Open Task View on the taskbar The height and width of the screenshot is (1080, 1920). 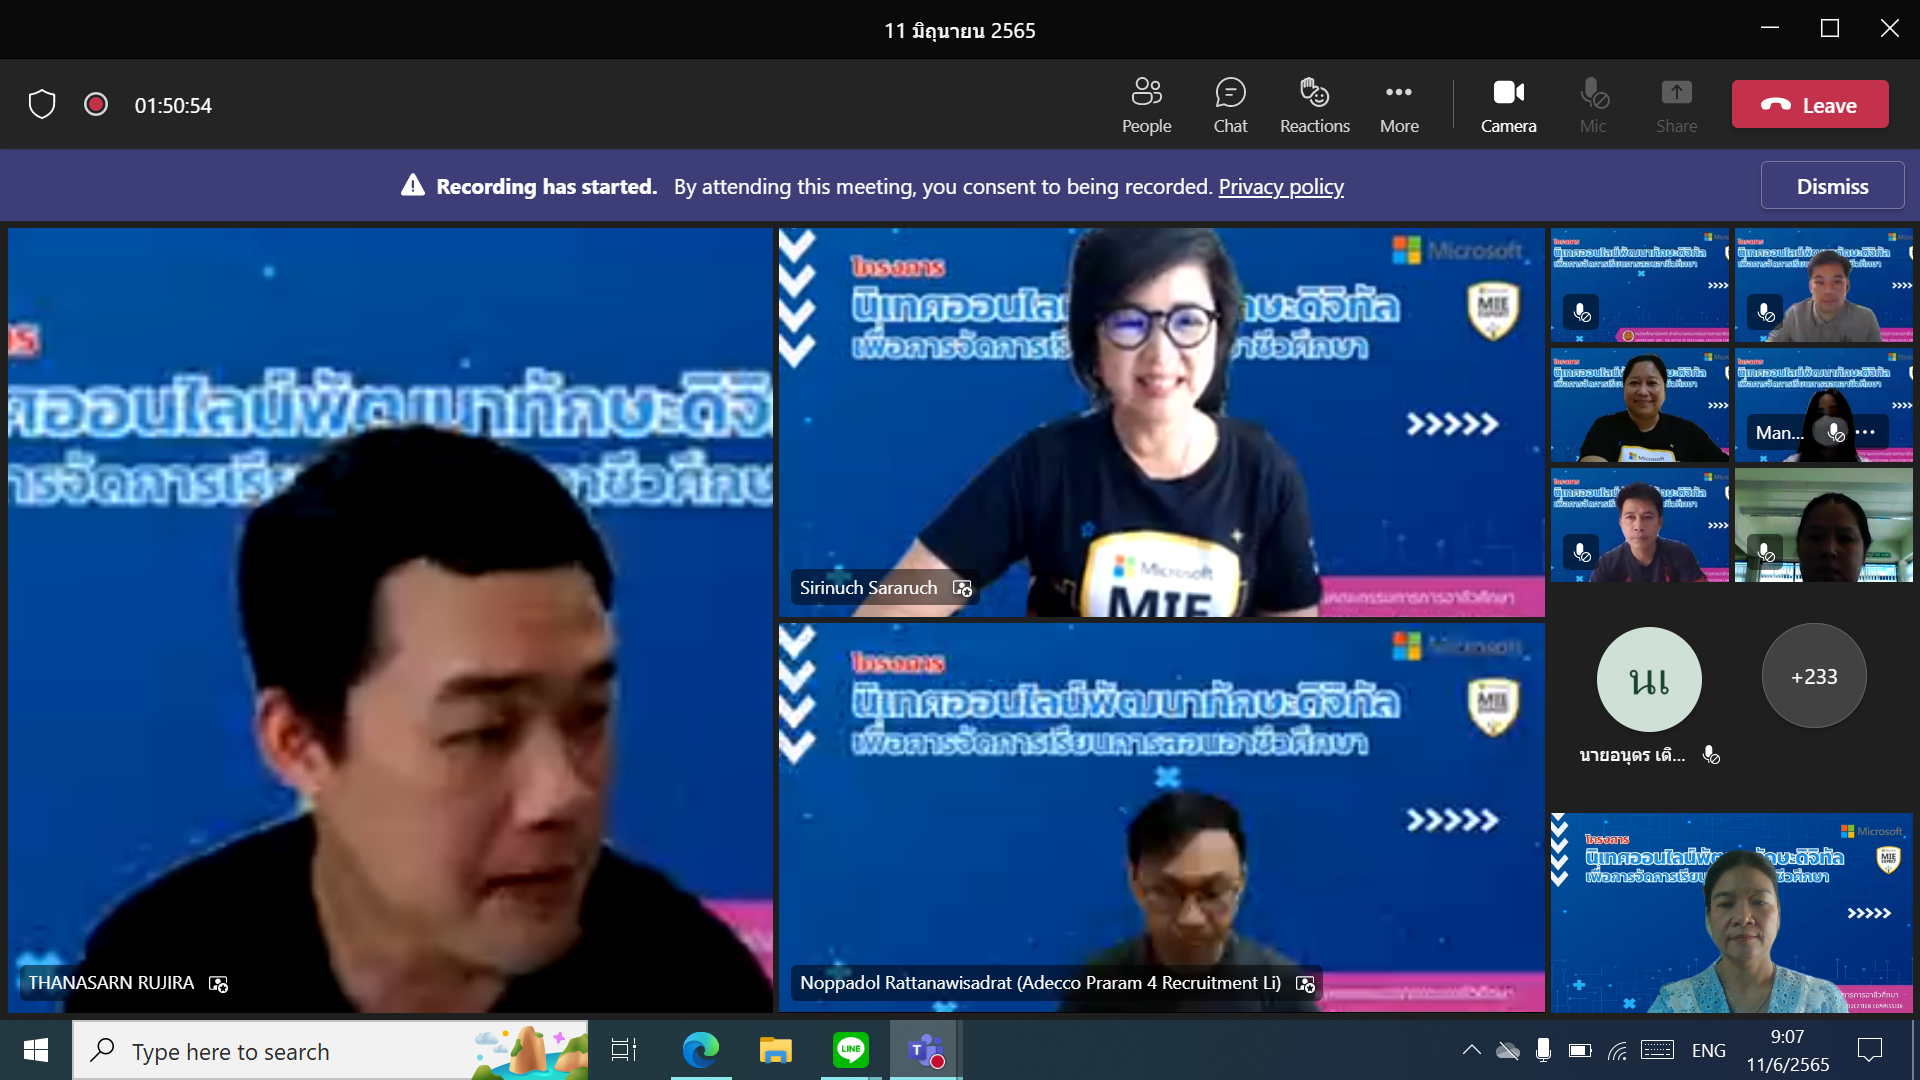pyautogui.click(x=623, y=1050)
